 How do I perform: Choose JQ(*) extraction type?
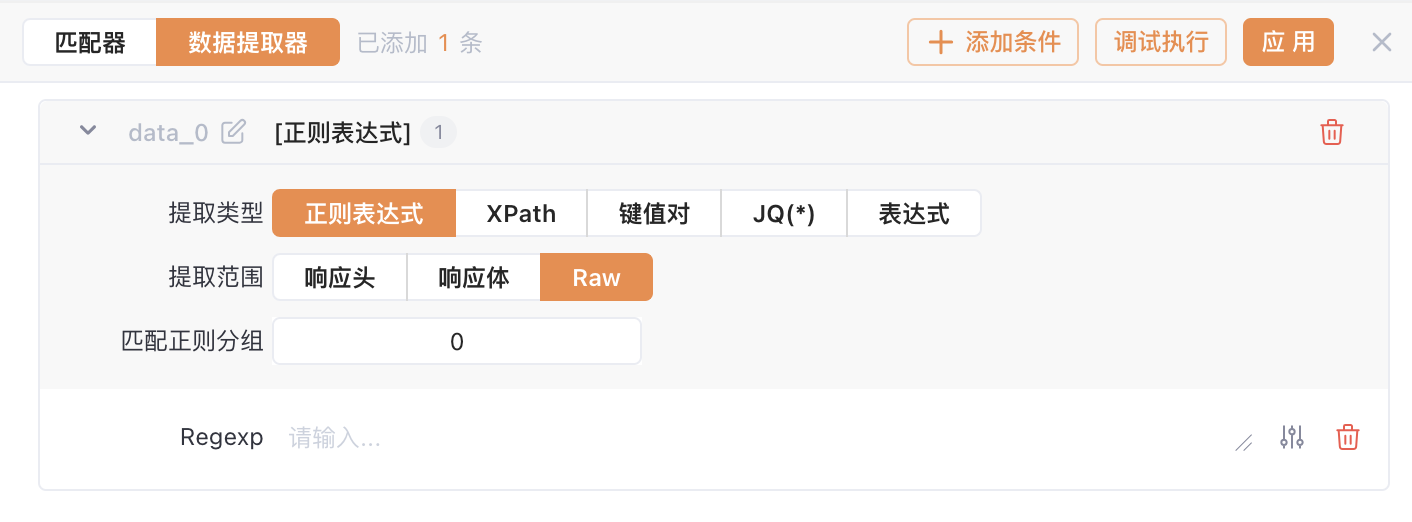pyautogui.click(x=784, y=214)
